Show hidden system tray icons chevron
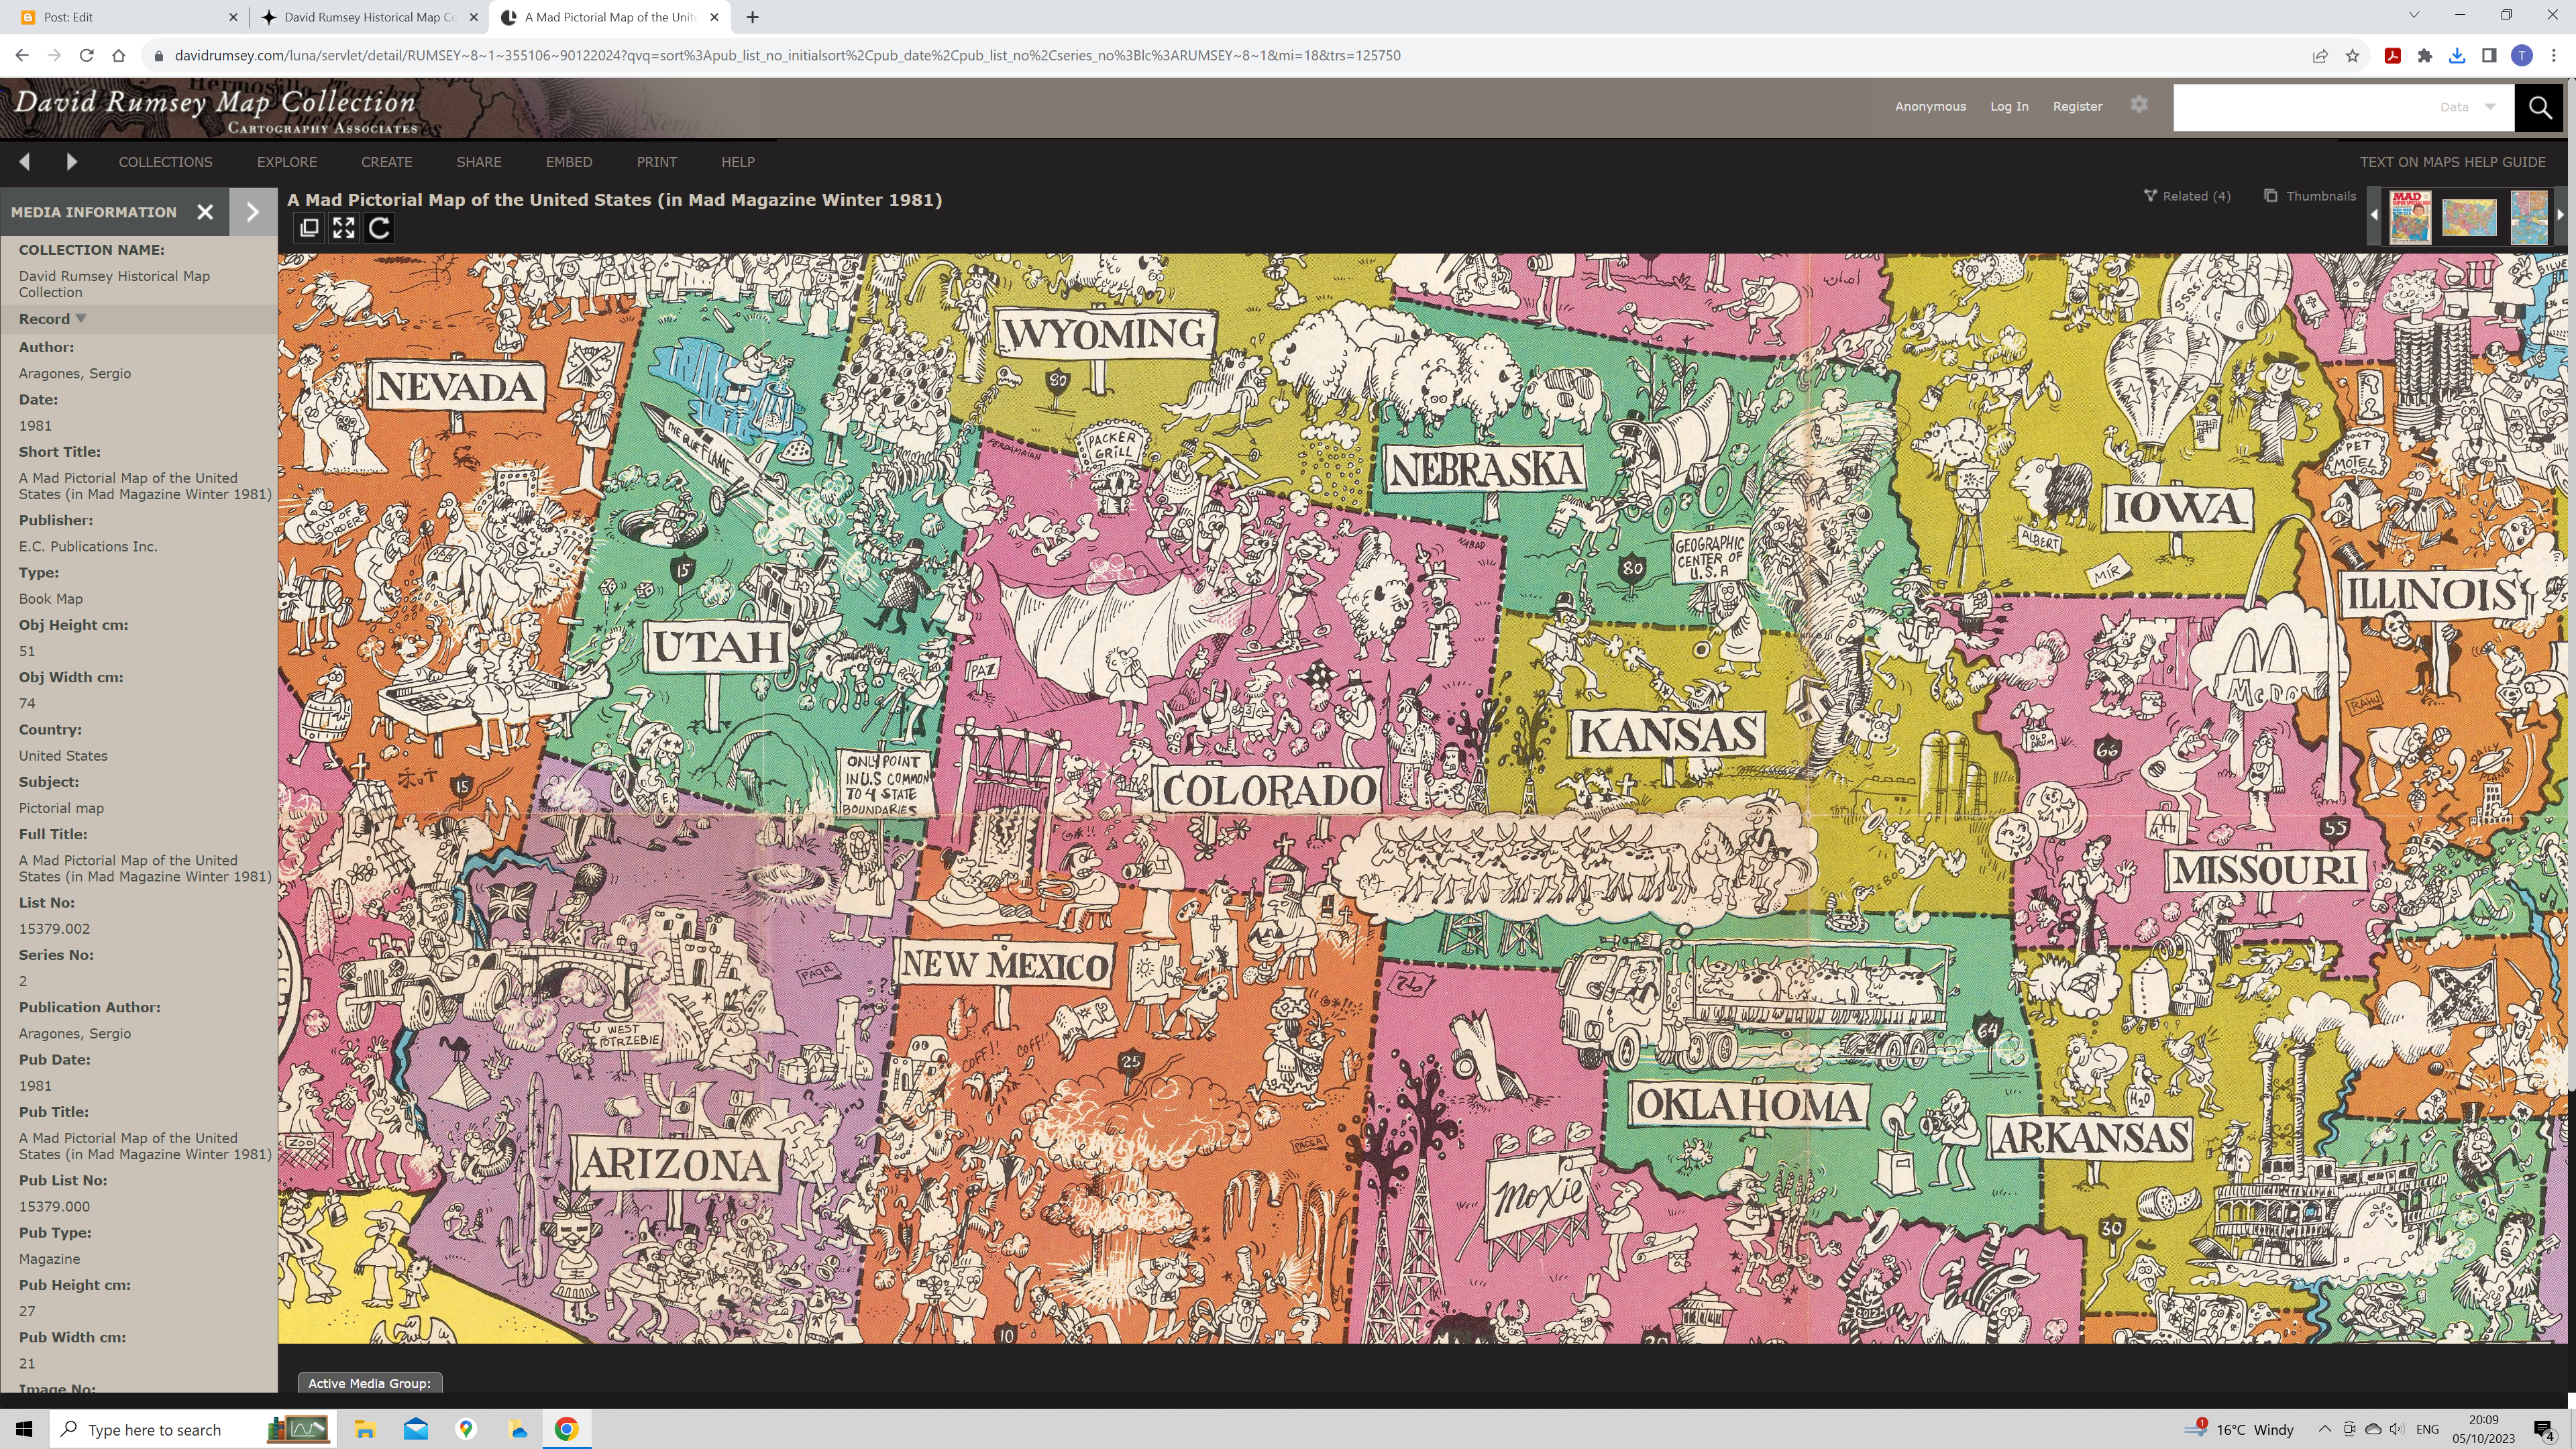 pyautogui.click(x=2325, y=1429)
